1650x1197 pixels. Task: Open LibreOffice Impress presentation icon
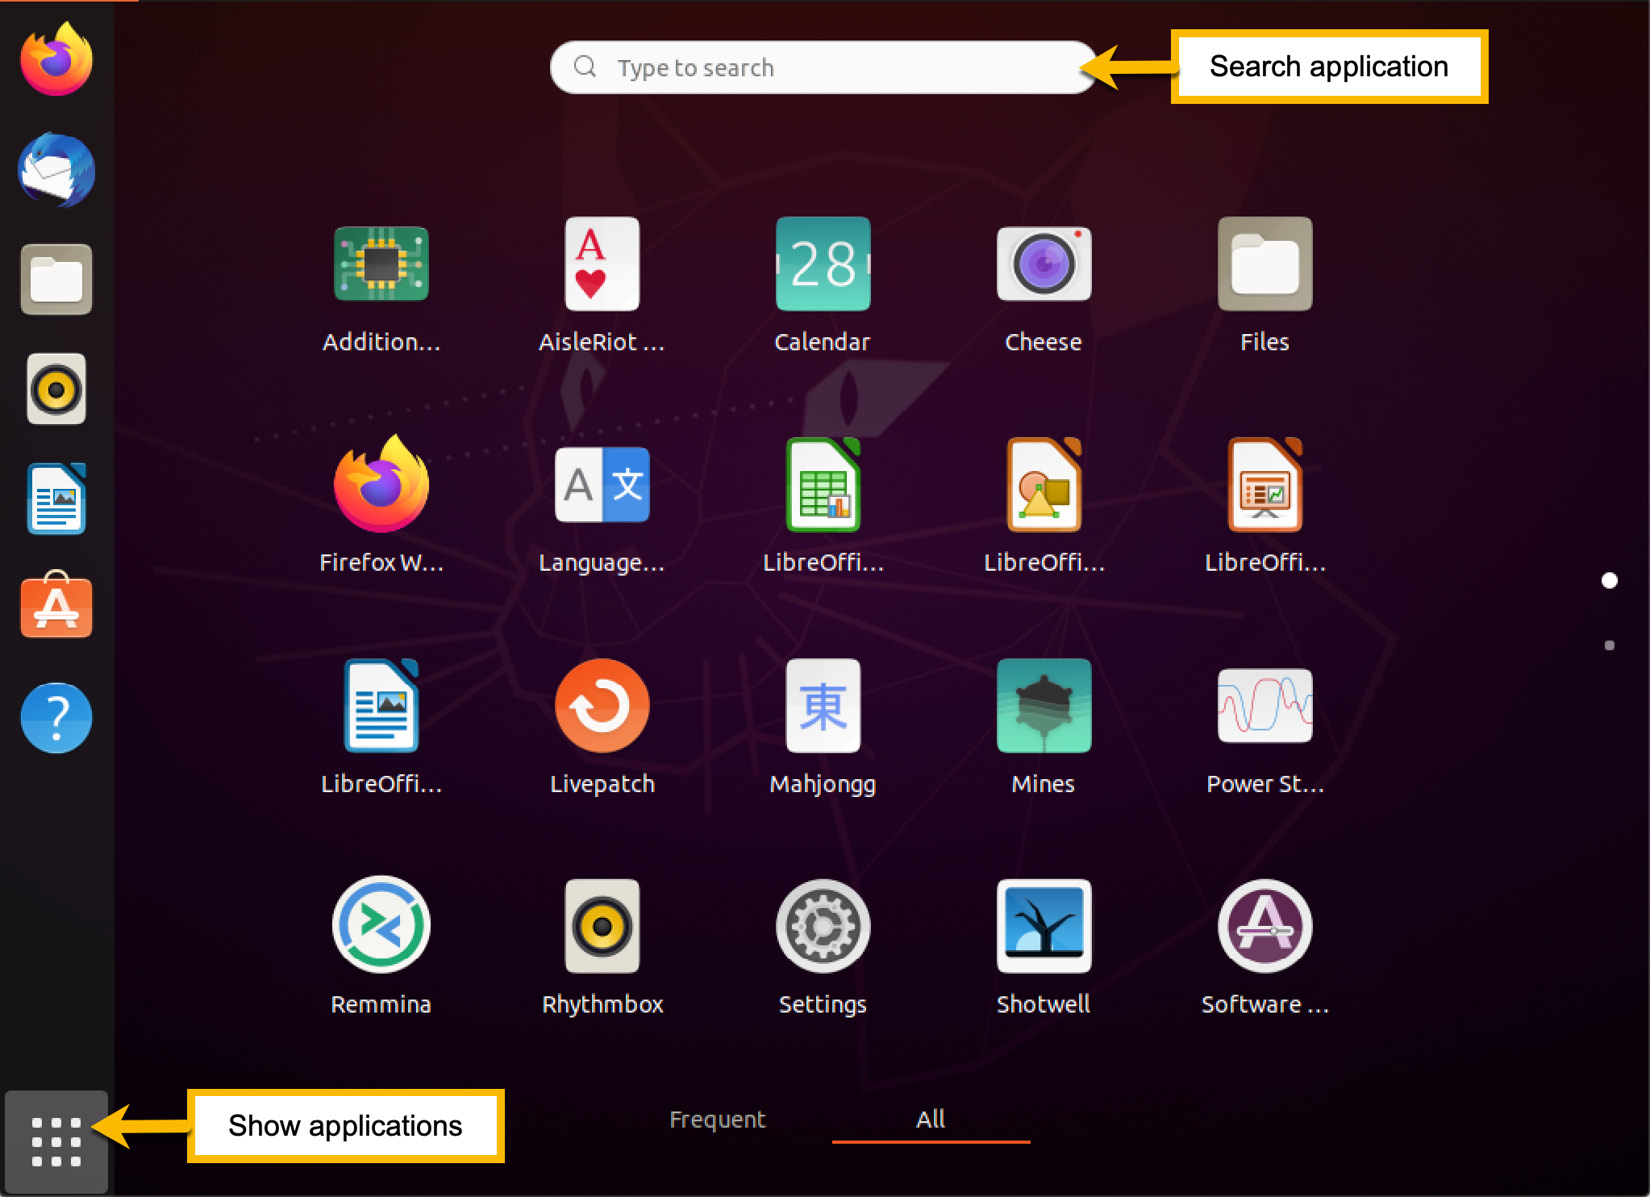tap(1265, 485)
